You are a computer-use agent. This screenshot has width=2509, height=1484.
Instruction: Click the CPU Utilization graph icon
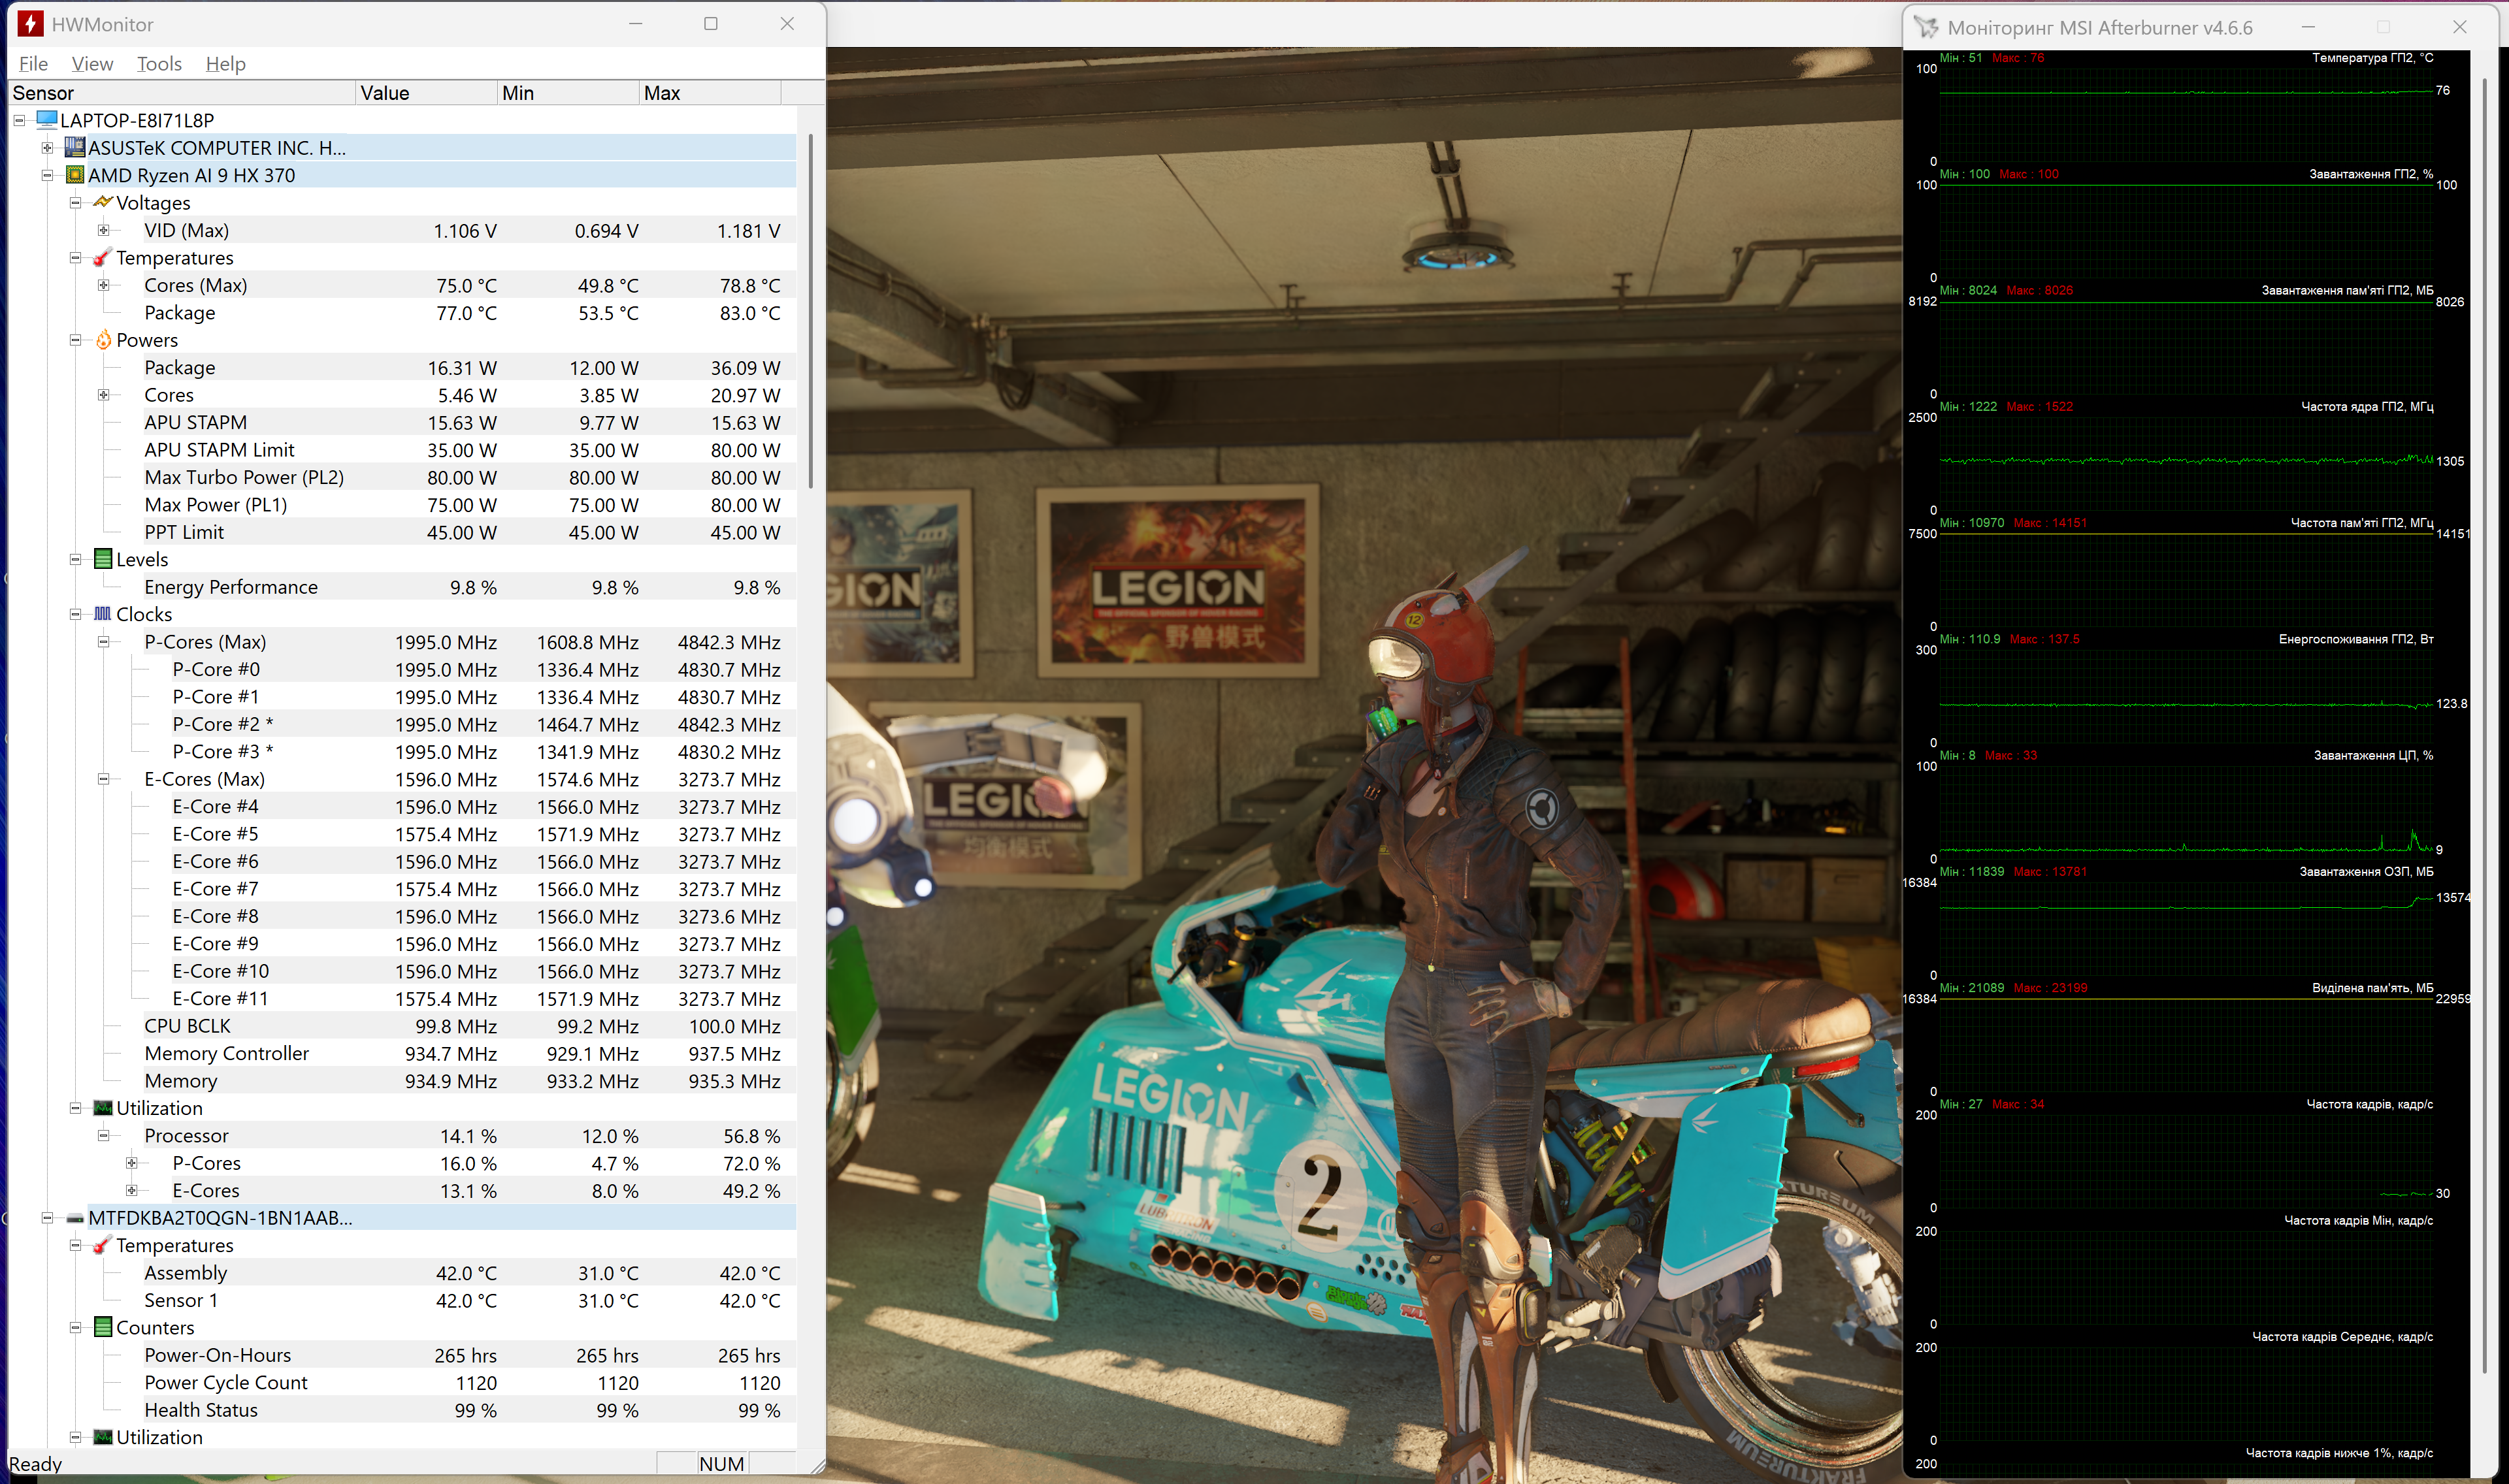point(103,1108)
